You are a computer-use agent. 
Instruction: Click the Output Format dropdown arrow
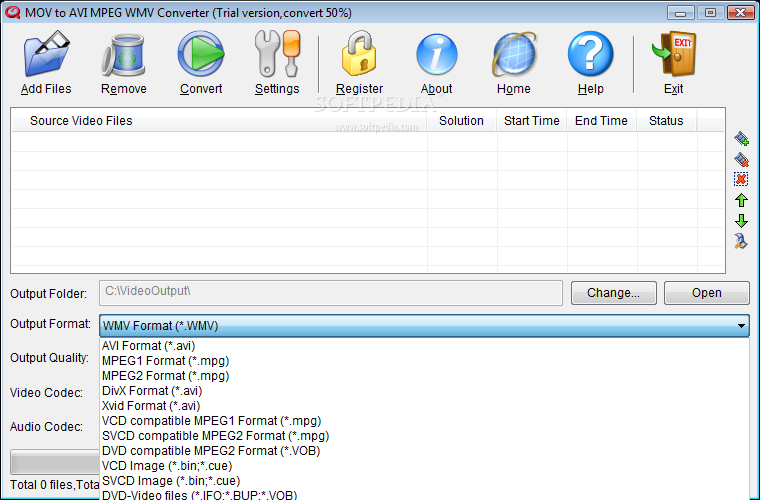pyautogui.click(x=741, y=326)
